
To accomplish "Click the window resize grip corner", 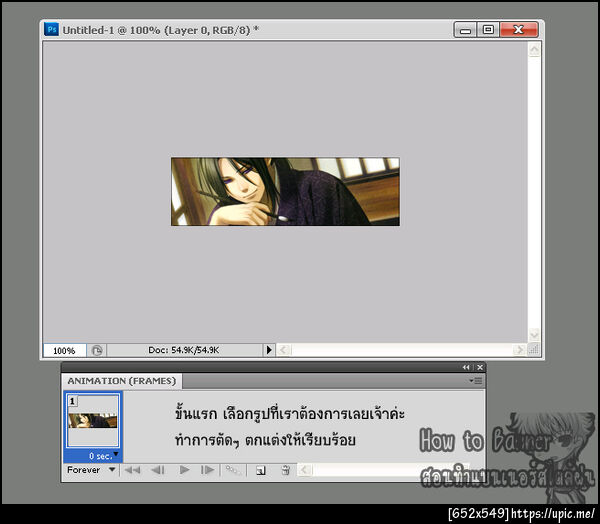I will [534, 350].
